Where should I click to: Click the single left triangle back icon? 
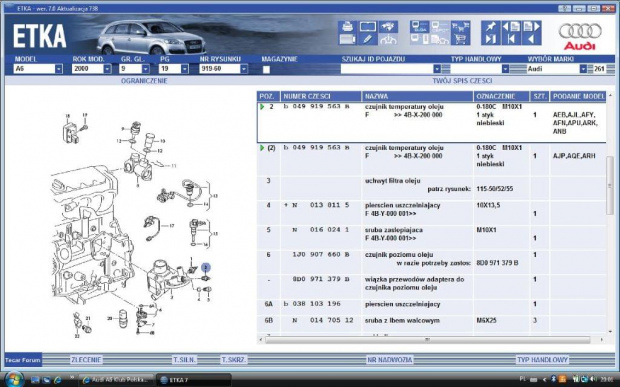pyautogui.click(x=531, y=39)
